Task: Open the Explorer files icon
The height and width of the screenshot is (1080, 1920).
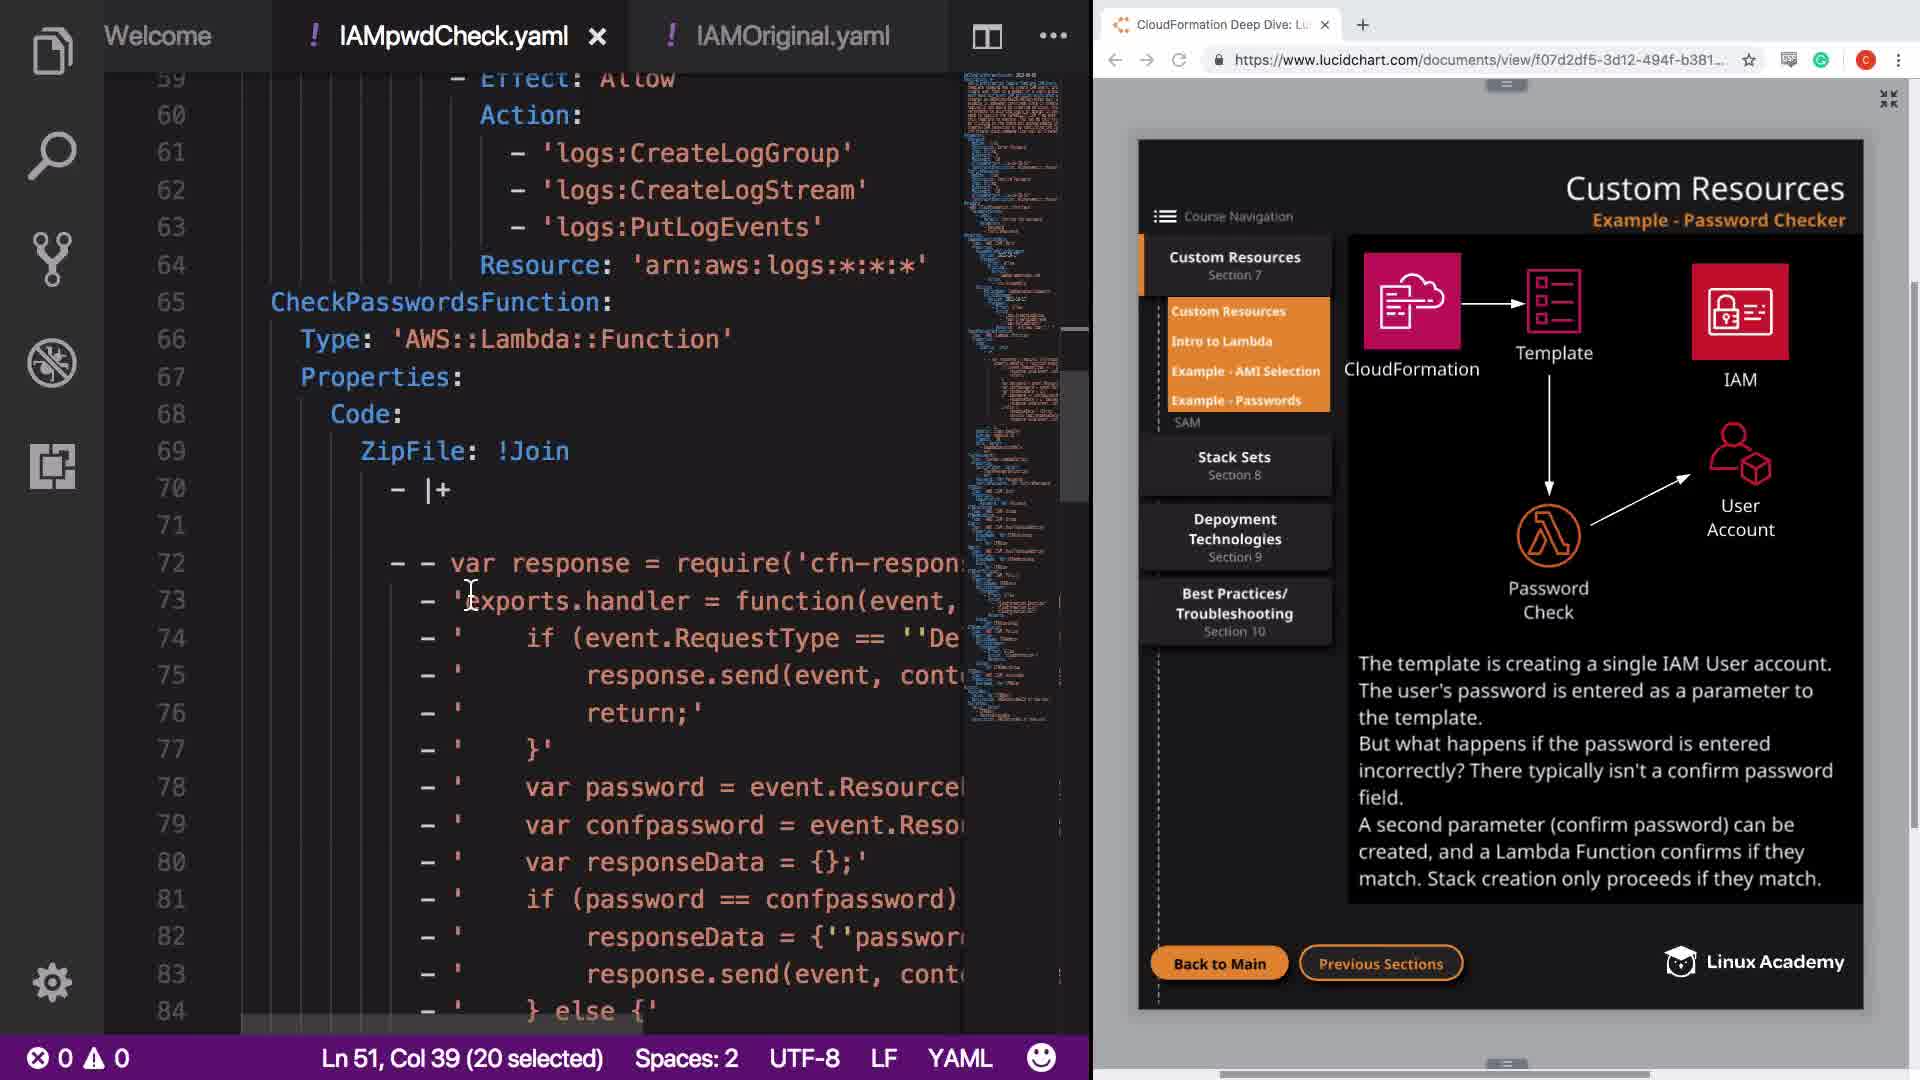Action: [x=52, y=50]
